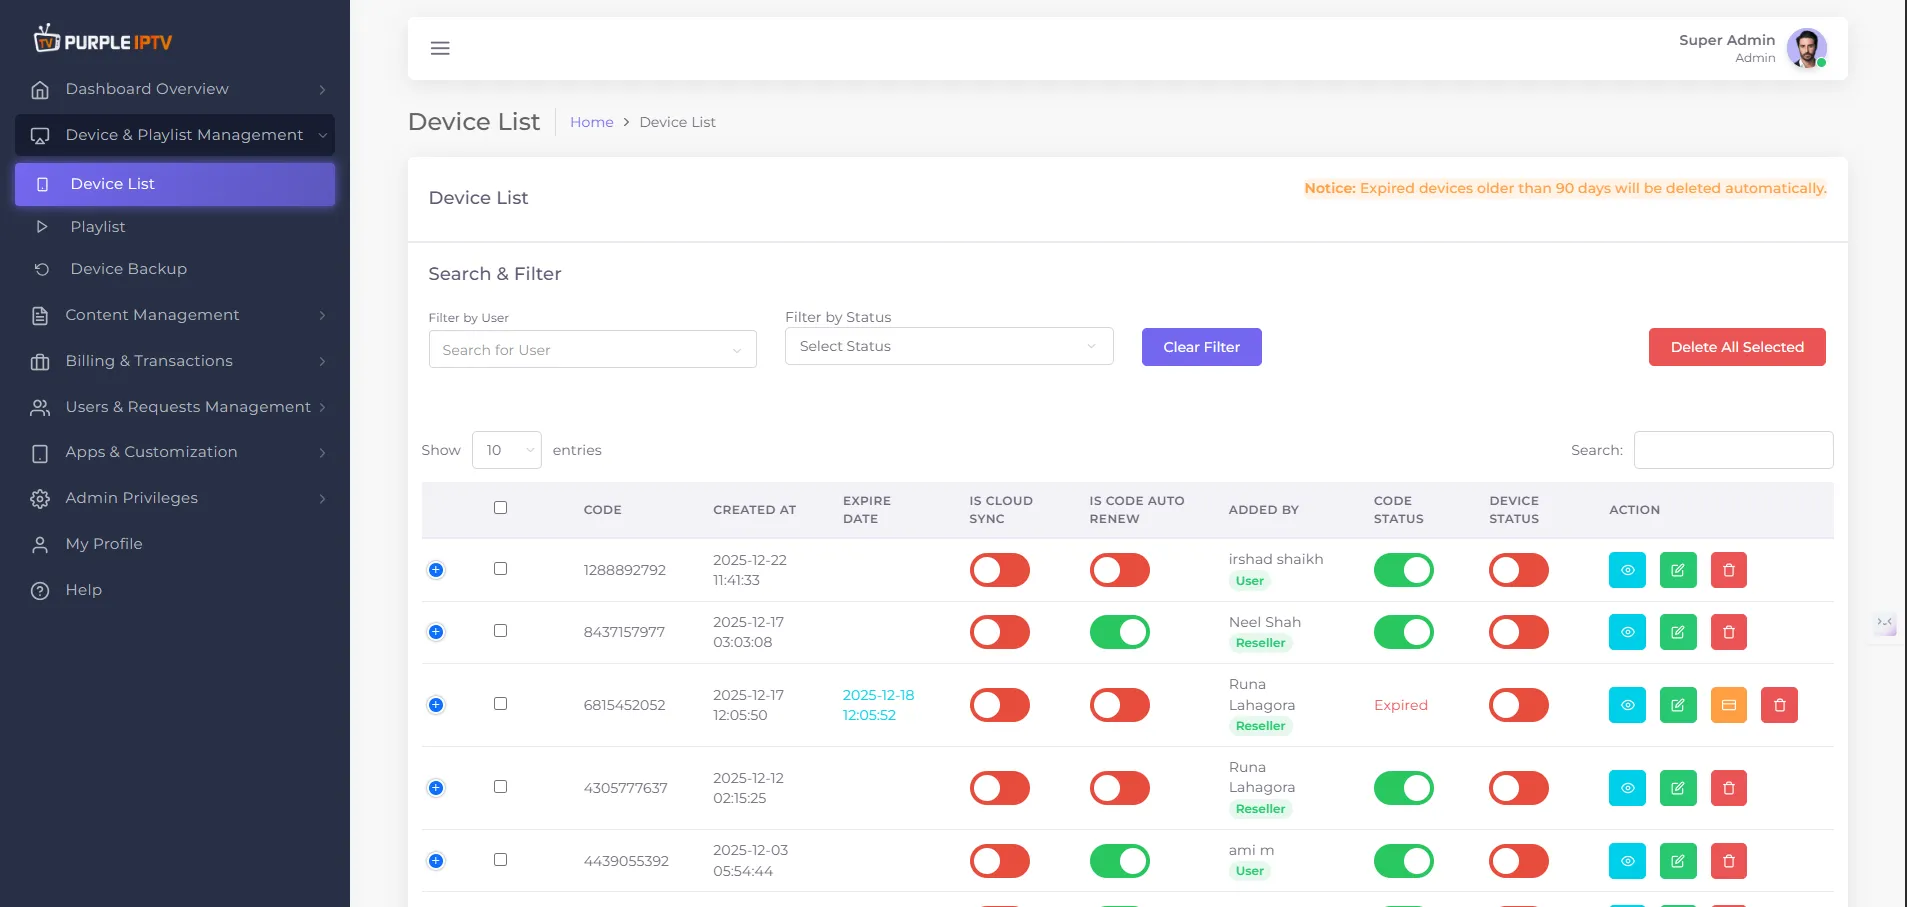The width and height of the screenshot is (1907, 907).
Task: View device with code 4305777637
Action: 1627,788
